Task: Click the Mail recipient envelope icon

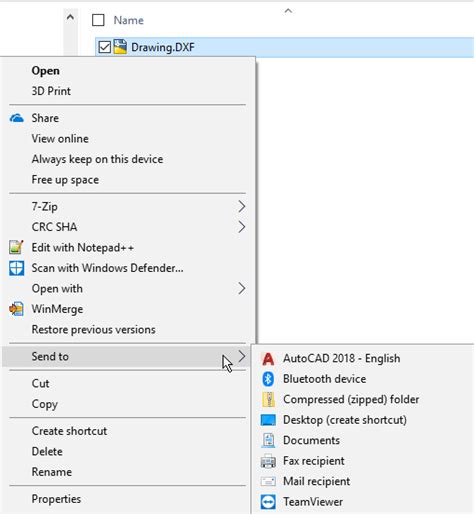Action: (268, 481)
